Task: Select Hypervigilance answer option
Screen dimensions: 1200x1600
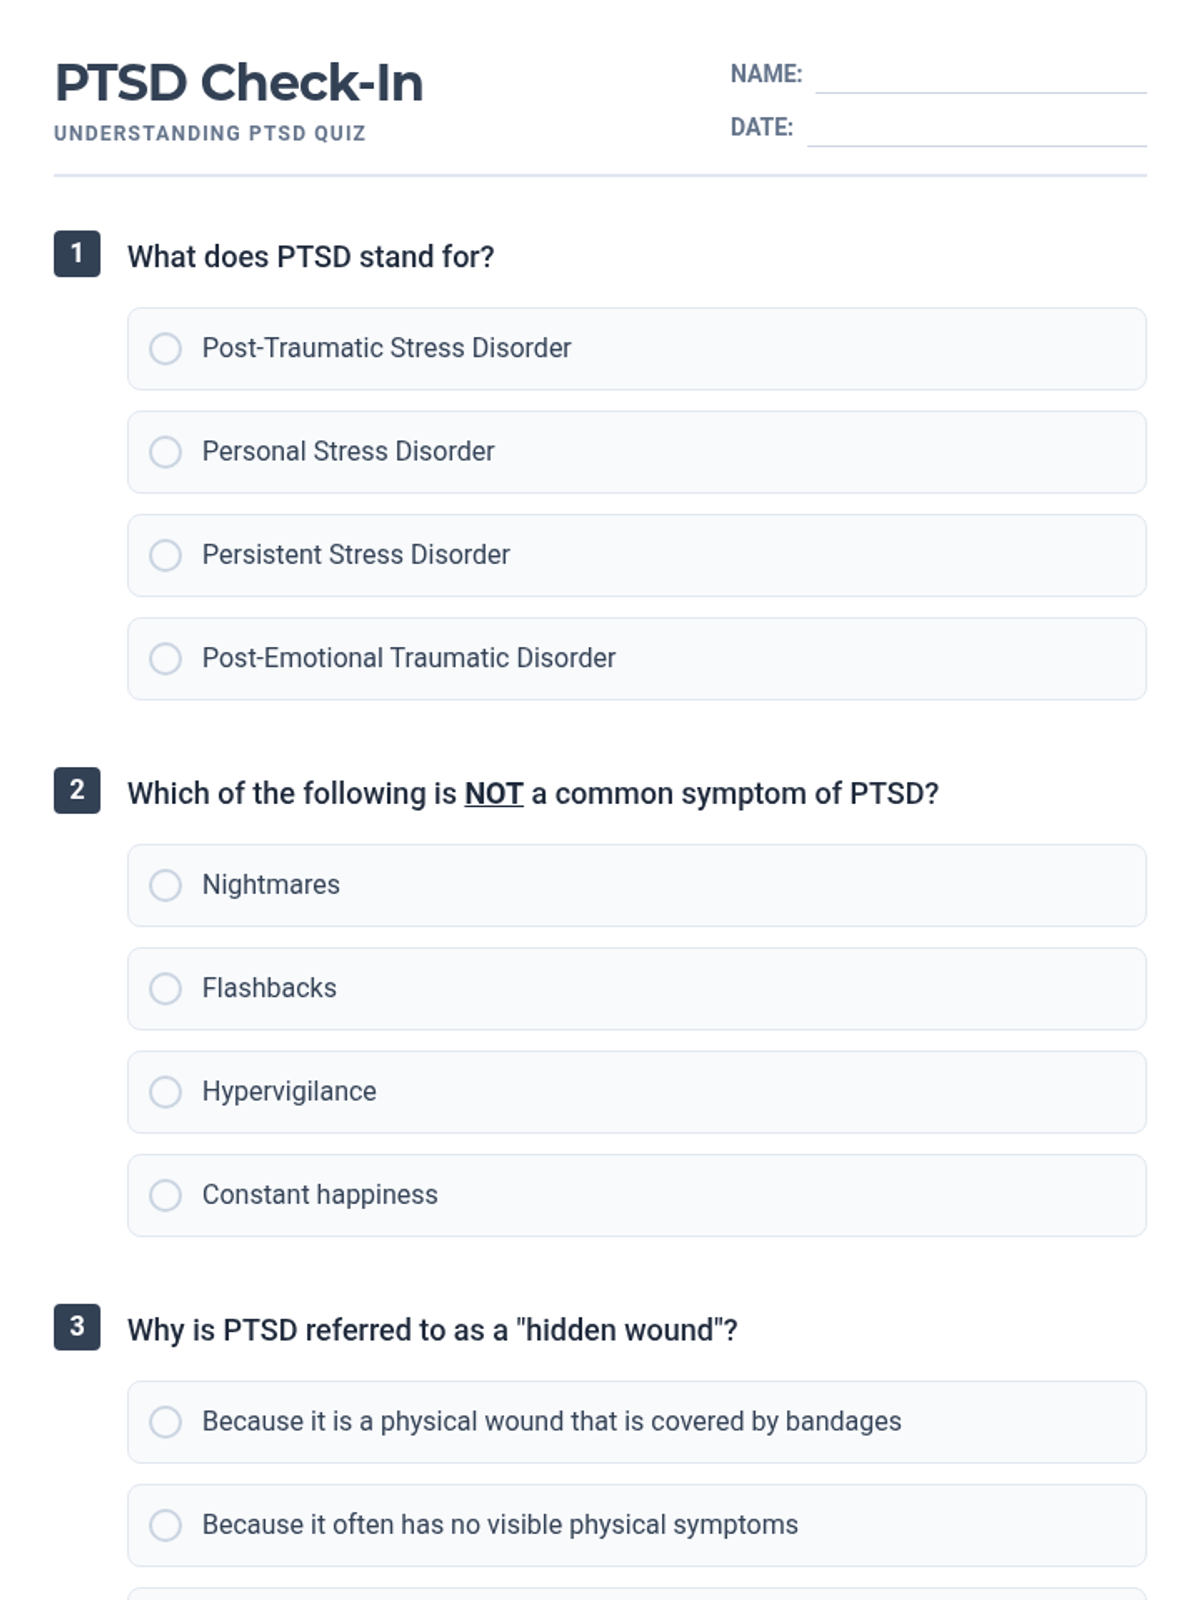Action: pos(166,1092)
